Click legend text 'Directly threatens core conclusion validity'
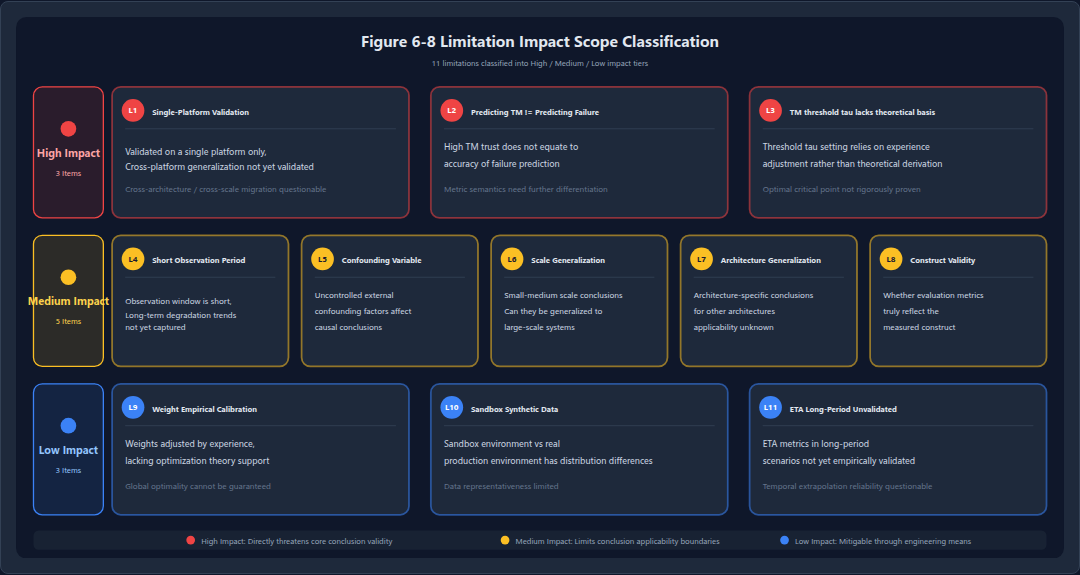This screenshot has height=575, width=1080. click(x=320, y=541)
